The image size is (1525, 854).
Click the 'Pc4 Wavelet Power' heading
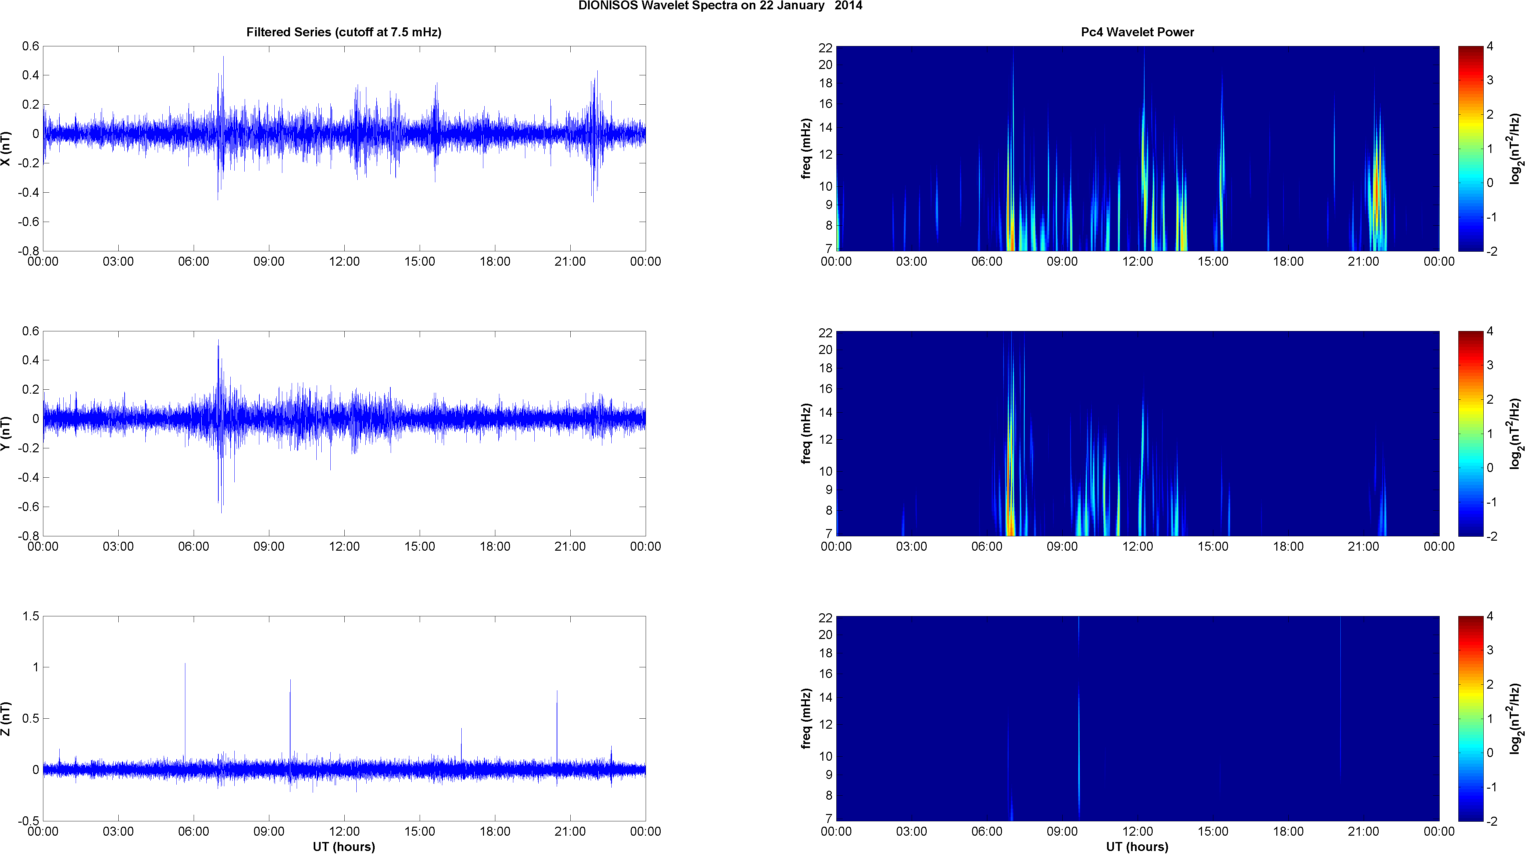click(x=1137, y=32)
